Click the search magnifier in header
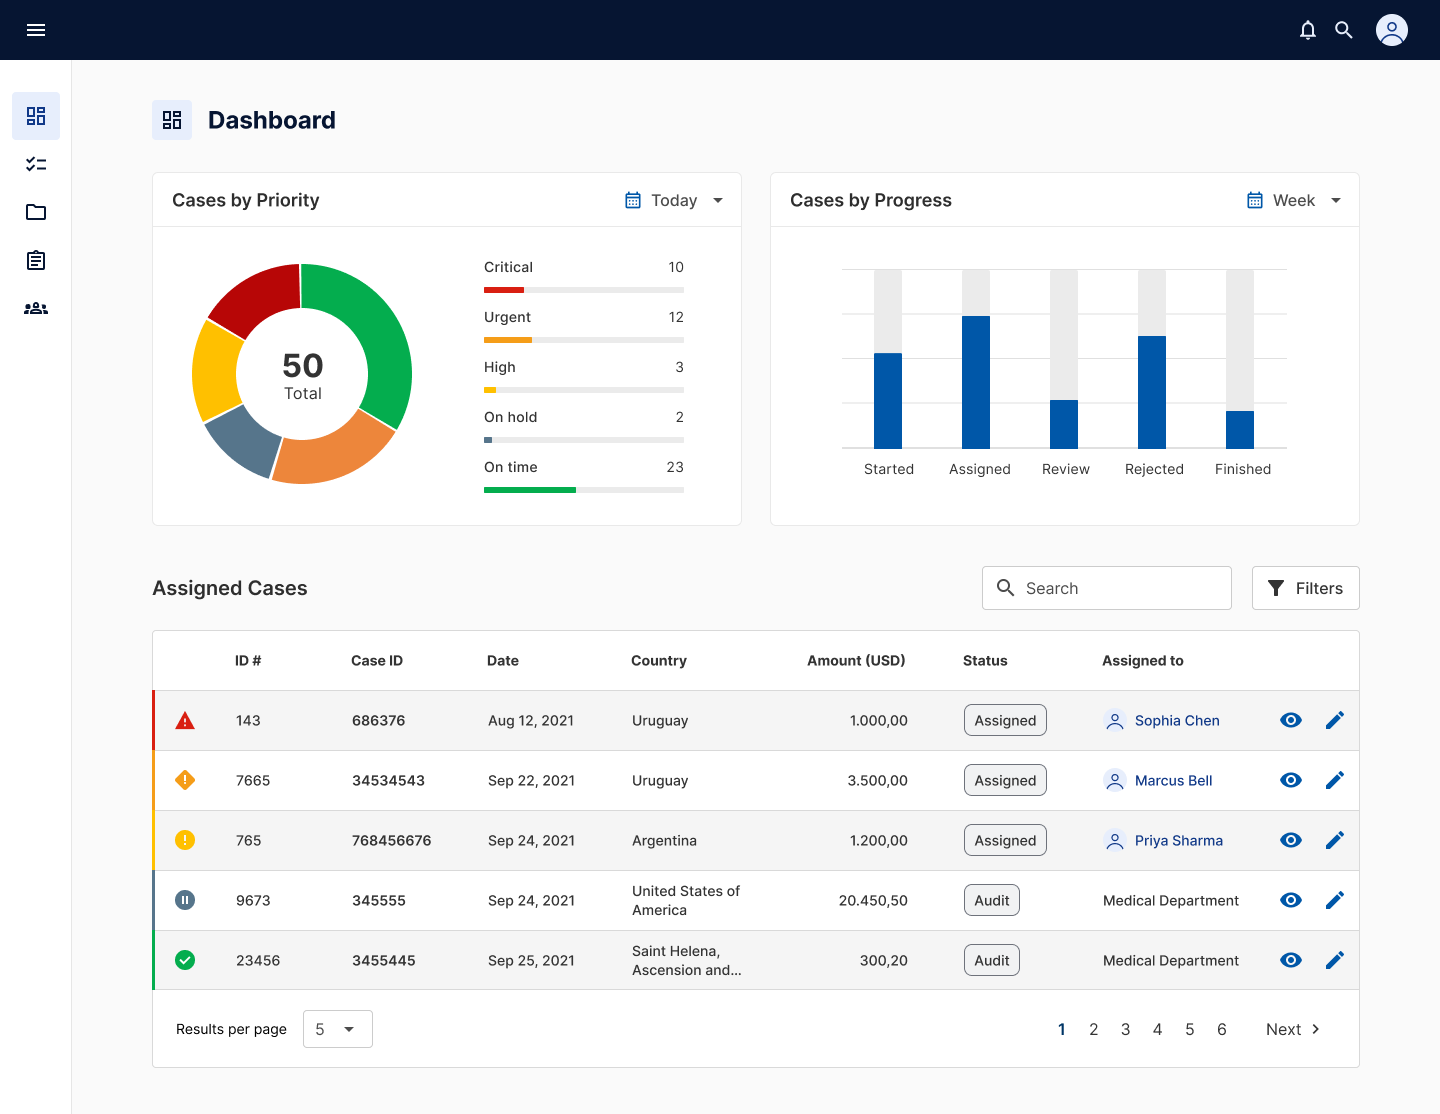1440x1114 pixels. (x=1344, y=30)
